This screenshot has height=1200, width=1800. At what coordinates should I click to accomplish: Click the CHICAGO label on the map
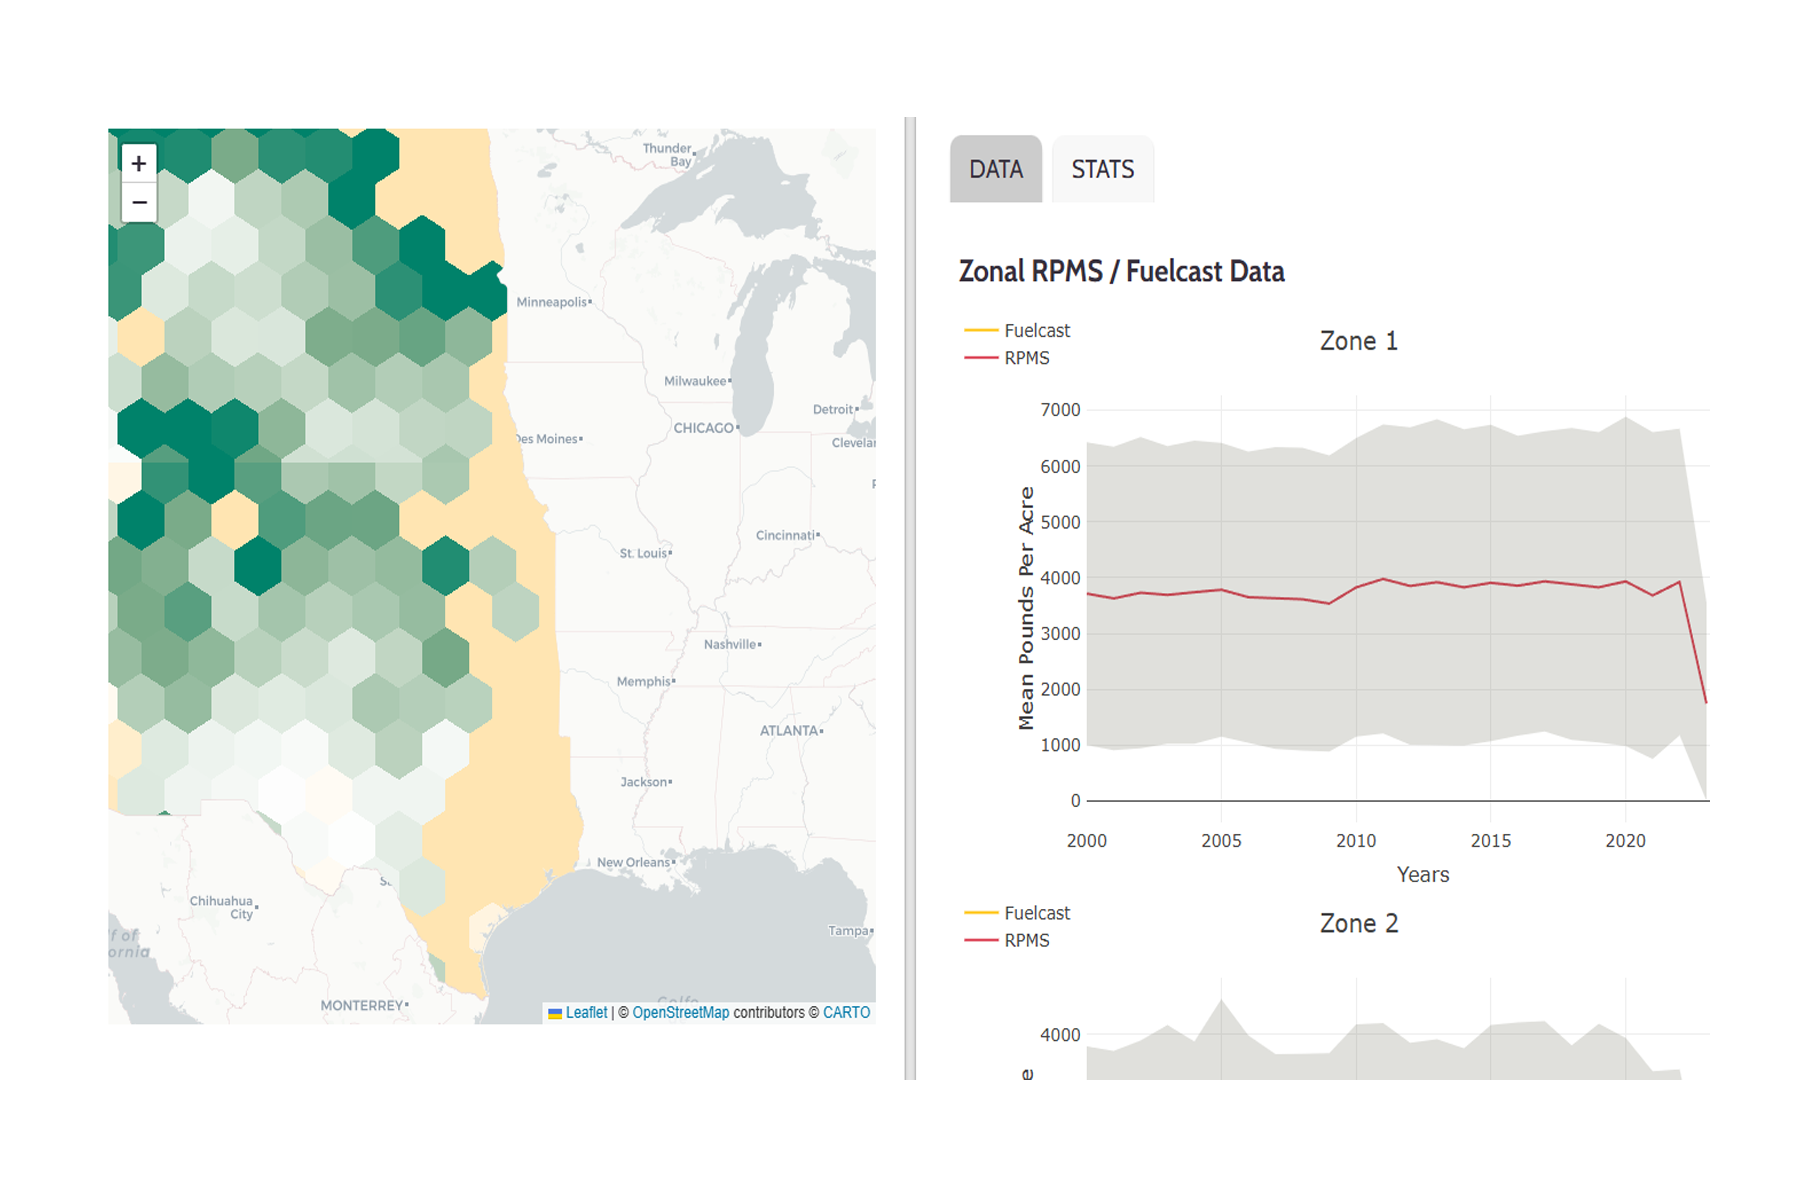point(704,428)
